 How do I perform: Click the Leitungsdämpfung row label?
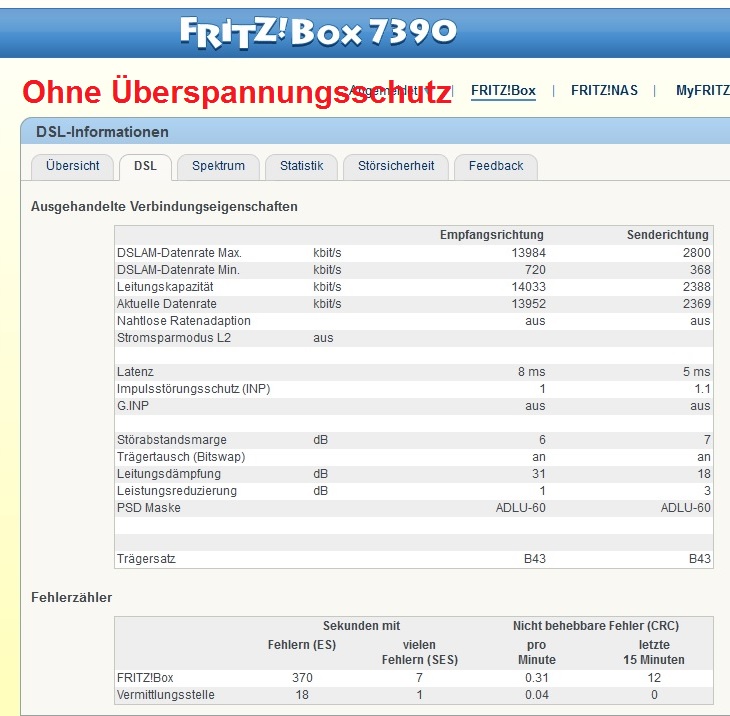[169, 474]
